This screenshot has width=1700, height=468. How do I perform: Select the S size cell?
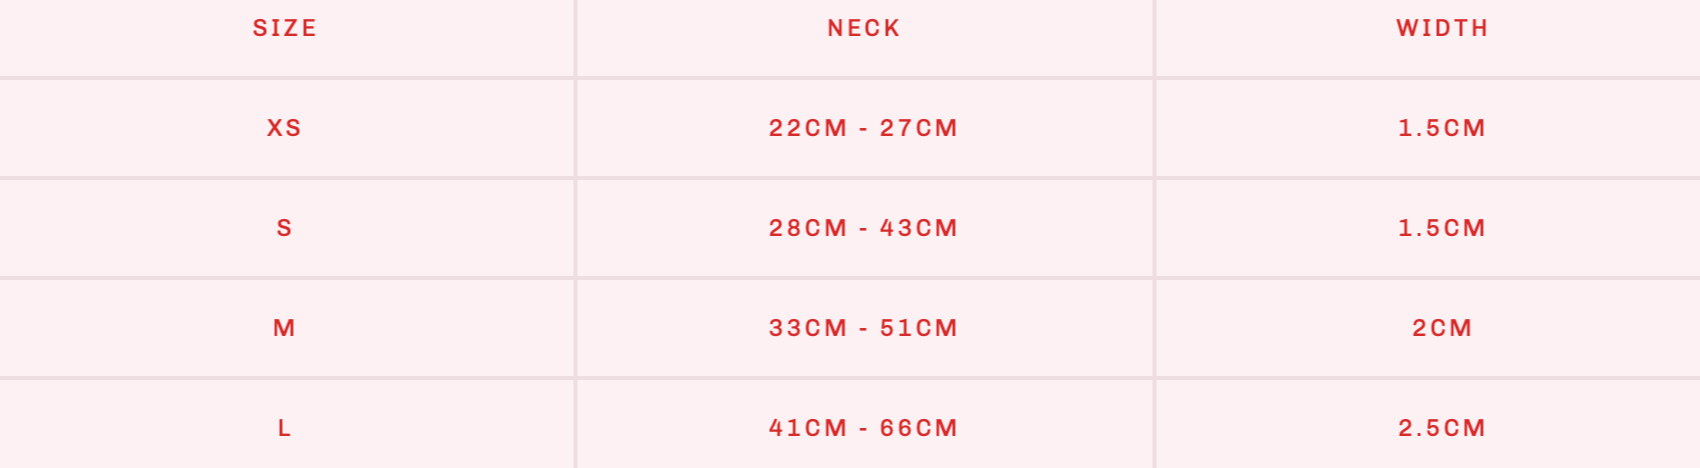pyautogui.click(x=285, y=228)
